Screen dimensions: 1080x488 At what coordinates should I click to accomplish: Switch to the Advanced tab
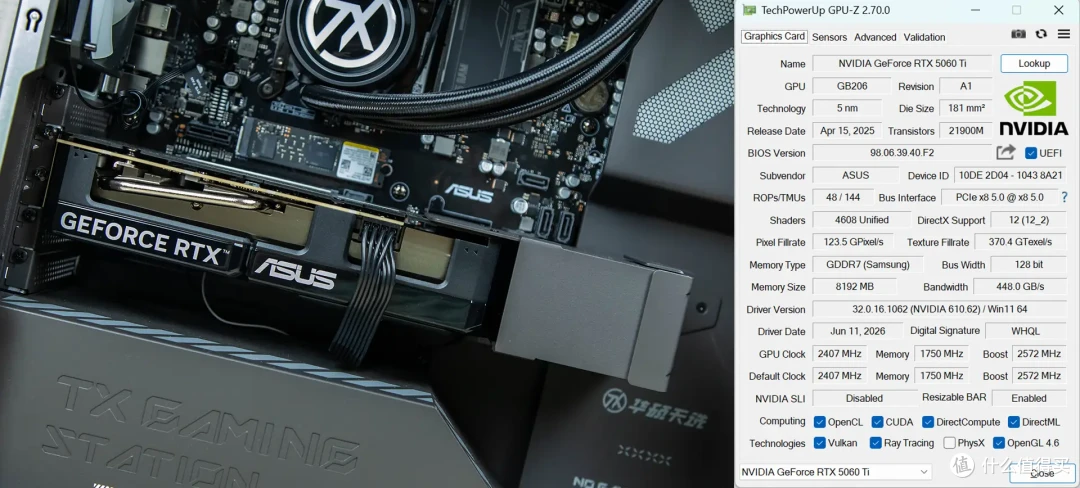click(875, 37)
